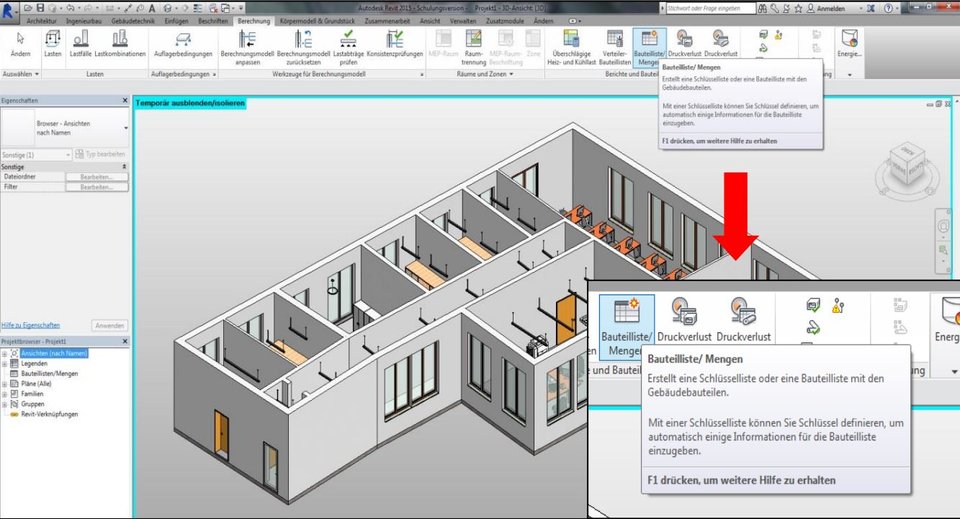Switch to the Einfügen tab
This screenshot has height=519, width=960.
pos(176,21)
